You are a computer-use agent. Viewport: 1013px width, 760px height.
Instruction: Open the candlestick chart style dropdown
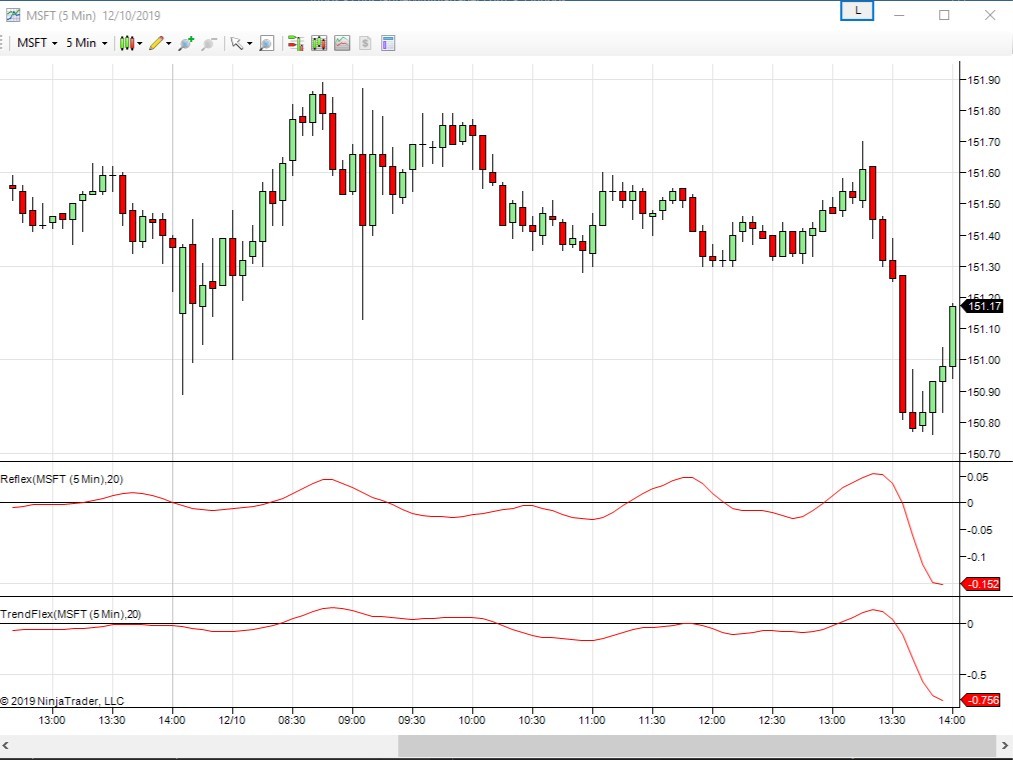[x=131, y=43]
